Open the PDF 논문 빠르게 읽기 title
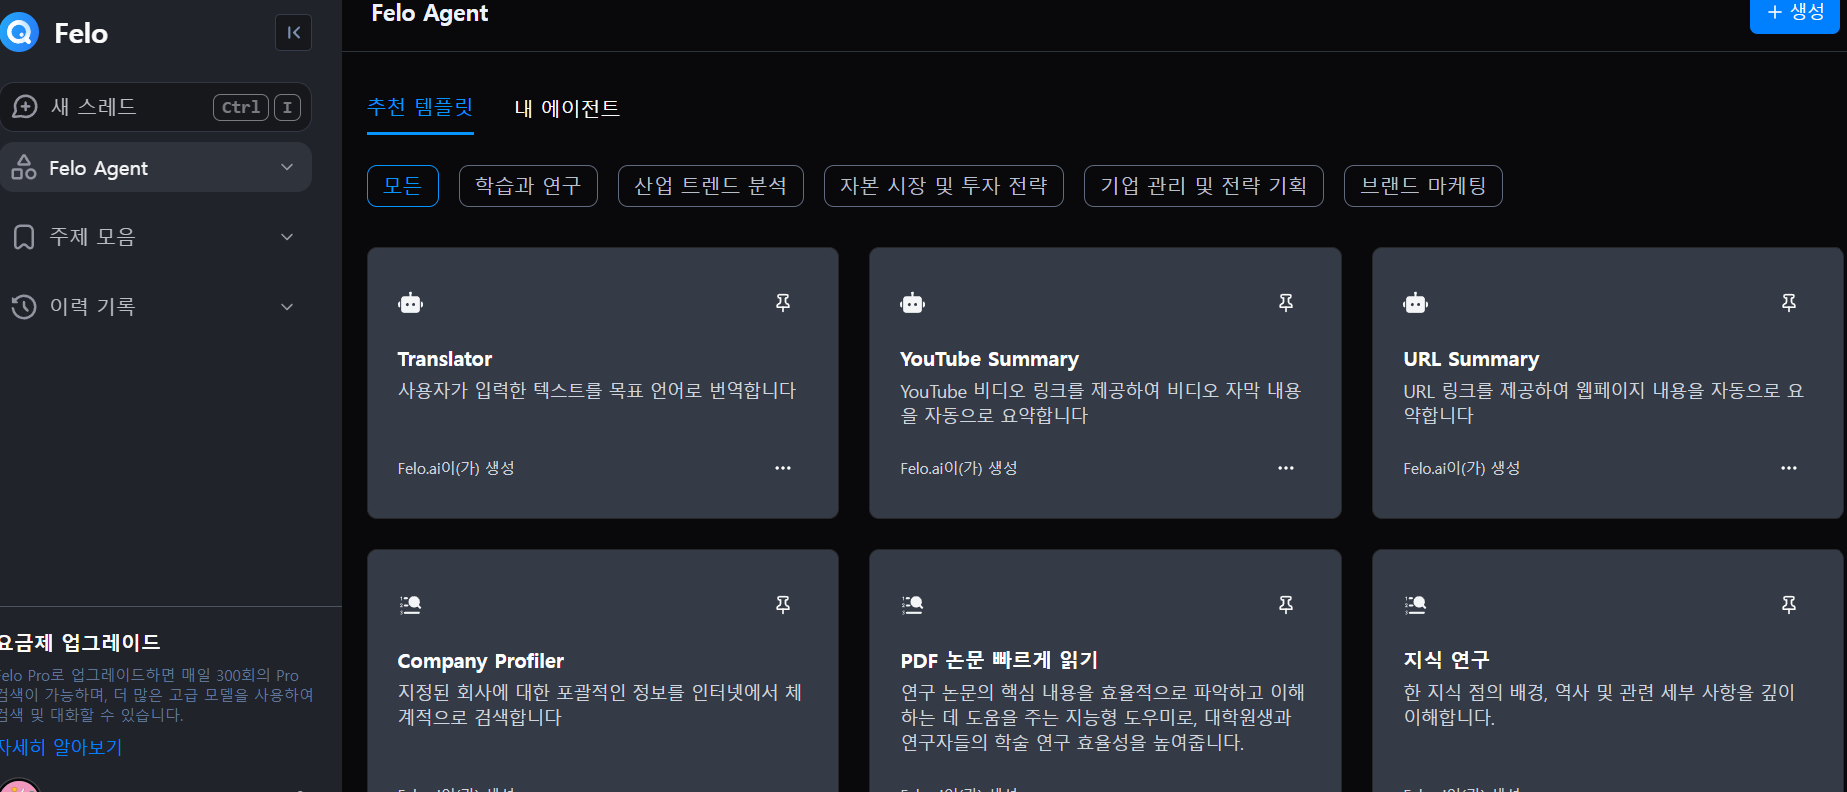 click(999, 660)
